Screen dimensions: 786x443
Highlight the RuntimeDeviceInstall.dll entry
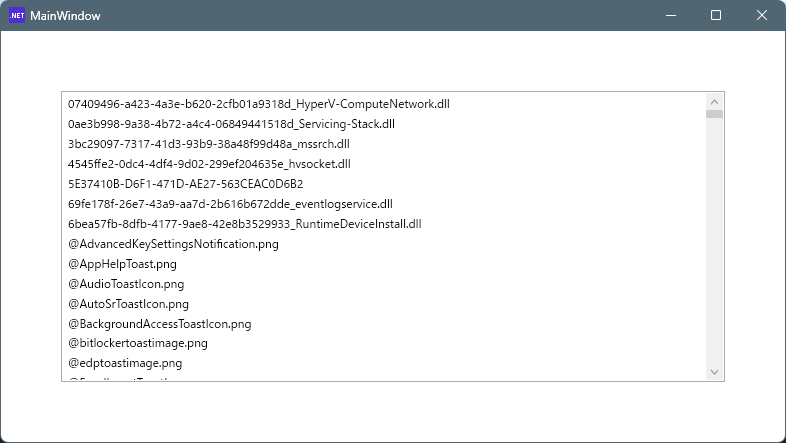(244, 224)
